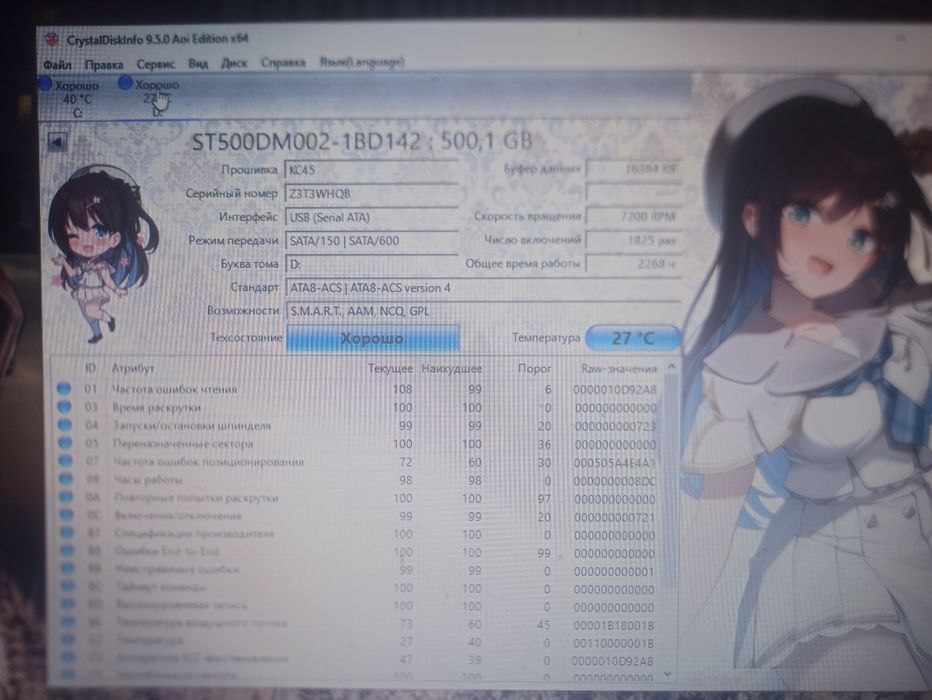Click the Прошивка field showing KC45
The image size is (932, 700).
click(x=371, y=170)
